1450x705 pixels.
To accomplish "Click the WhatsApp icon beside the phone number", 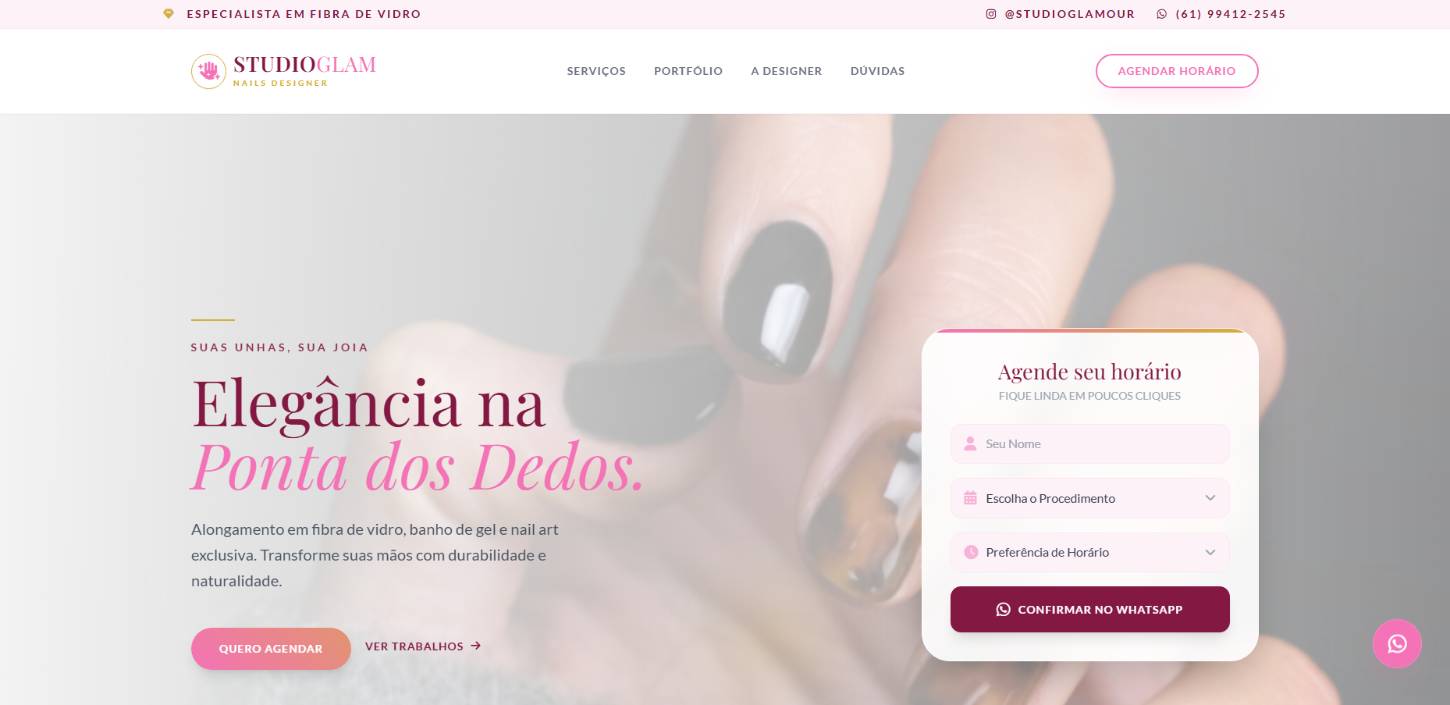I will [1161, 14].
